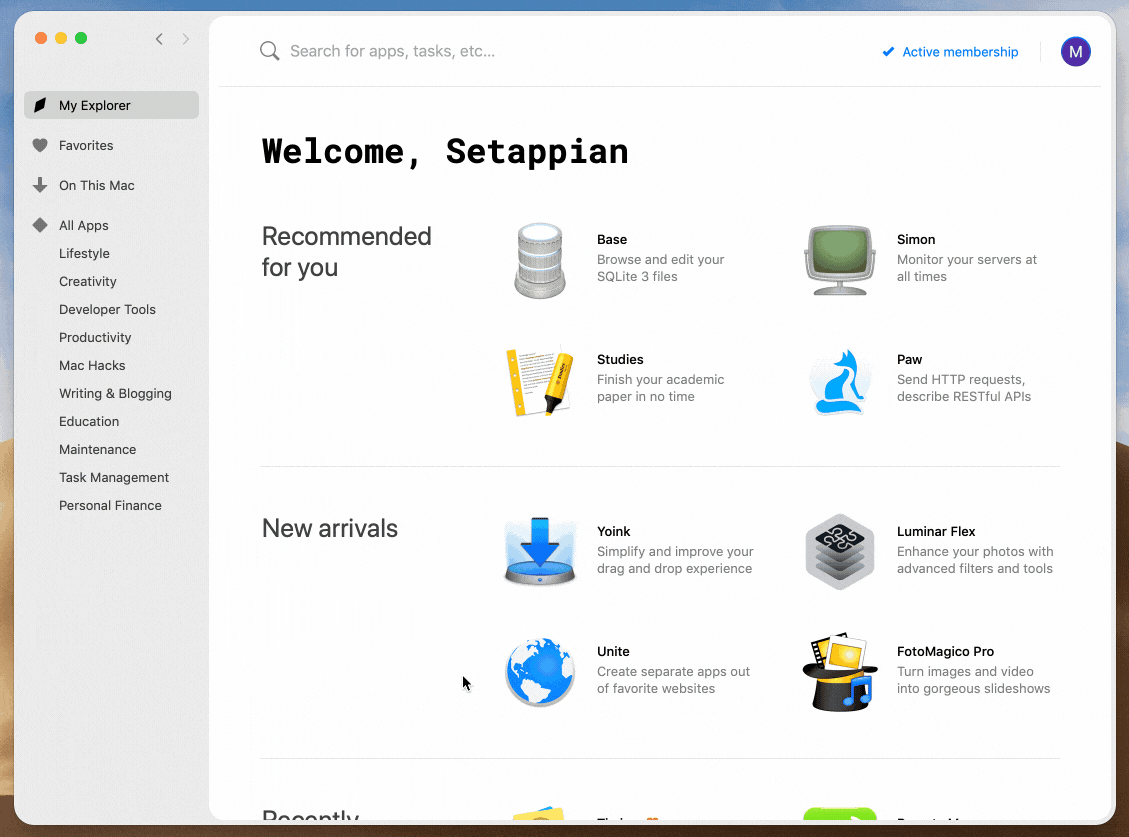Select the Education category
The width and height of the screenshot is (1129, 837).
(89, 422)
